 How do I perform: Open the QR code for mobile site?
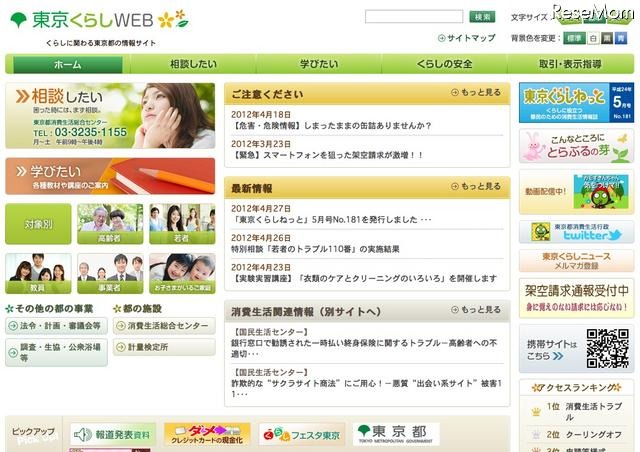pyautogui.click(x=607, y=348)
